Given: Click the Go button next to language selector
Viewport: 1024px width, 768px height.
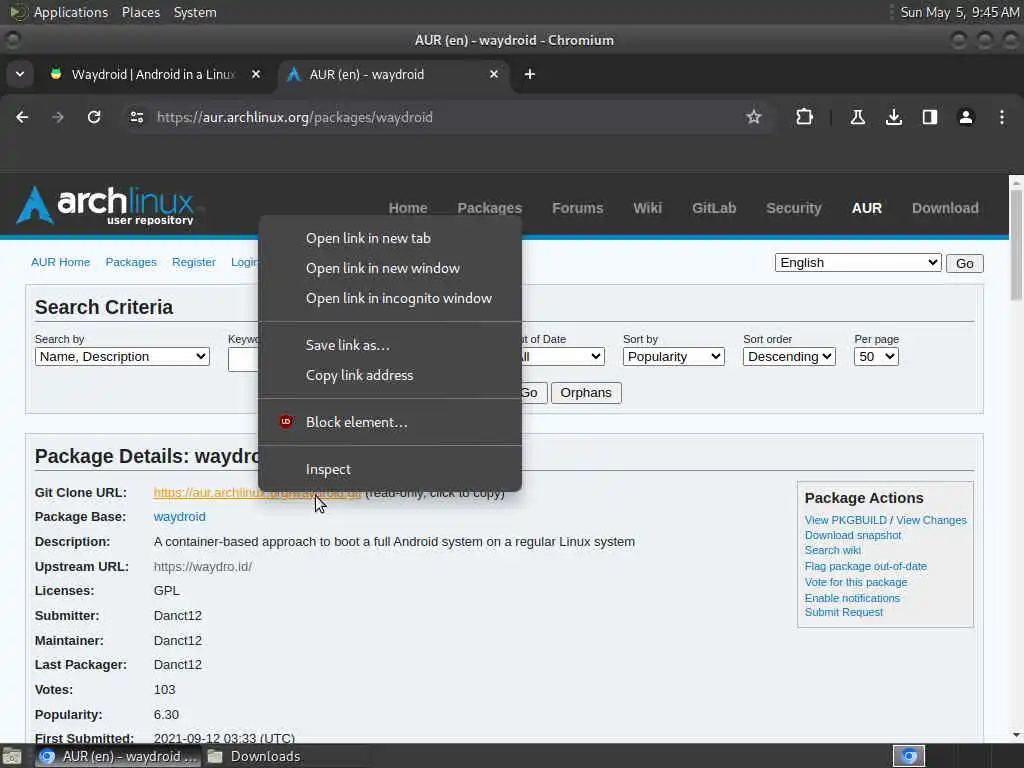Looking at the screenshot, I should pyautogui.click(x=965, y=263).
